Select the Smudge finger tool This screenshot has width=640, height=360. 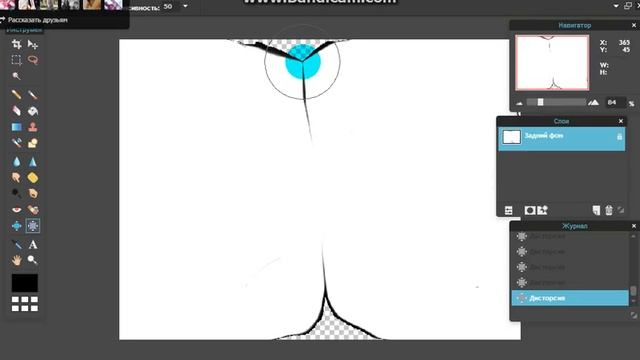click(16, 178)
